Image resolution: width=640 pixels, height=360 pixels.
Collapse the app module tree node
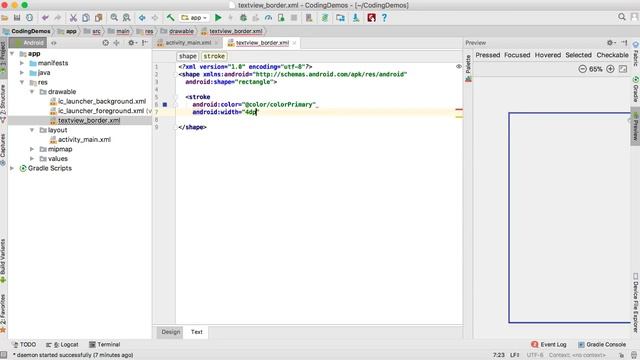(12, 53)
